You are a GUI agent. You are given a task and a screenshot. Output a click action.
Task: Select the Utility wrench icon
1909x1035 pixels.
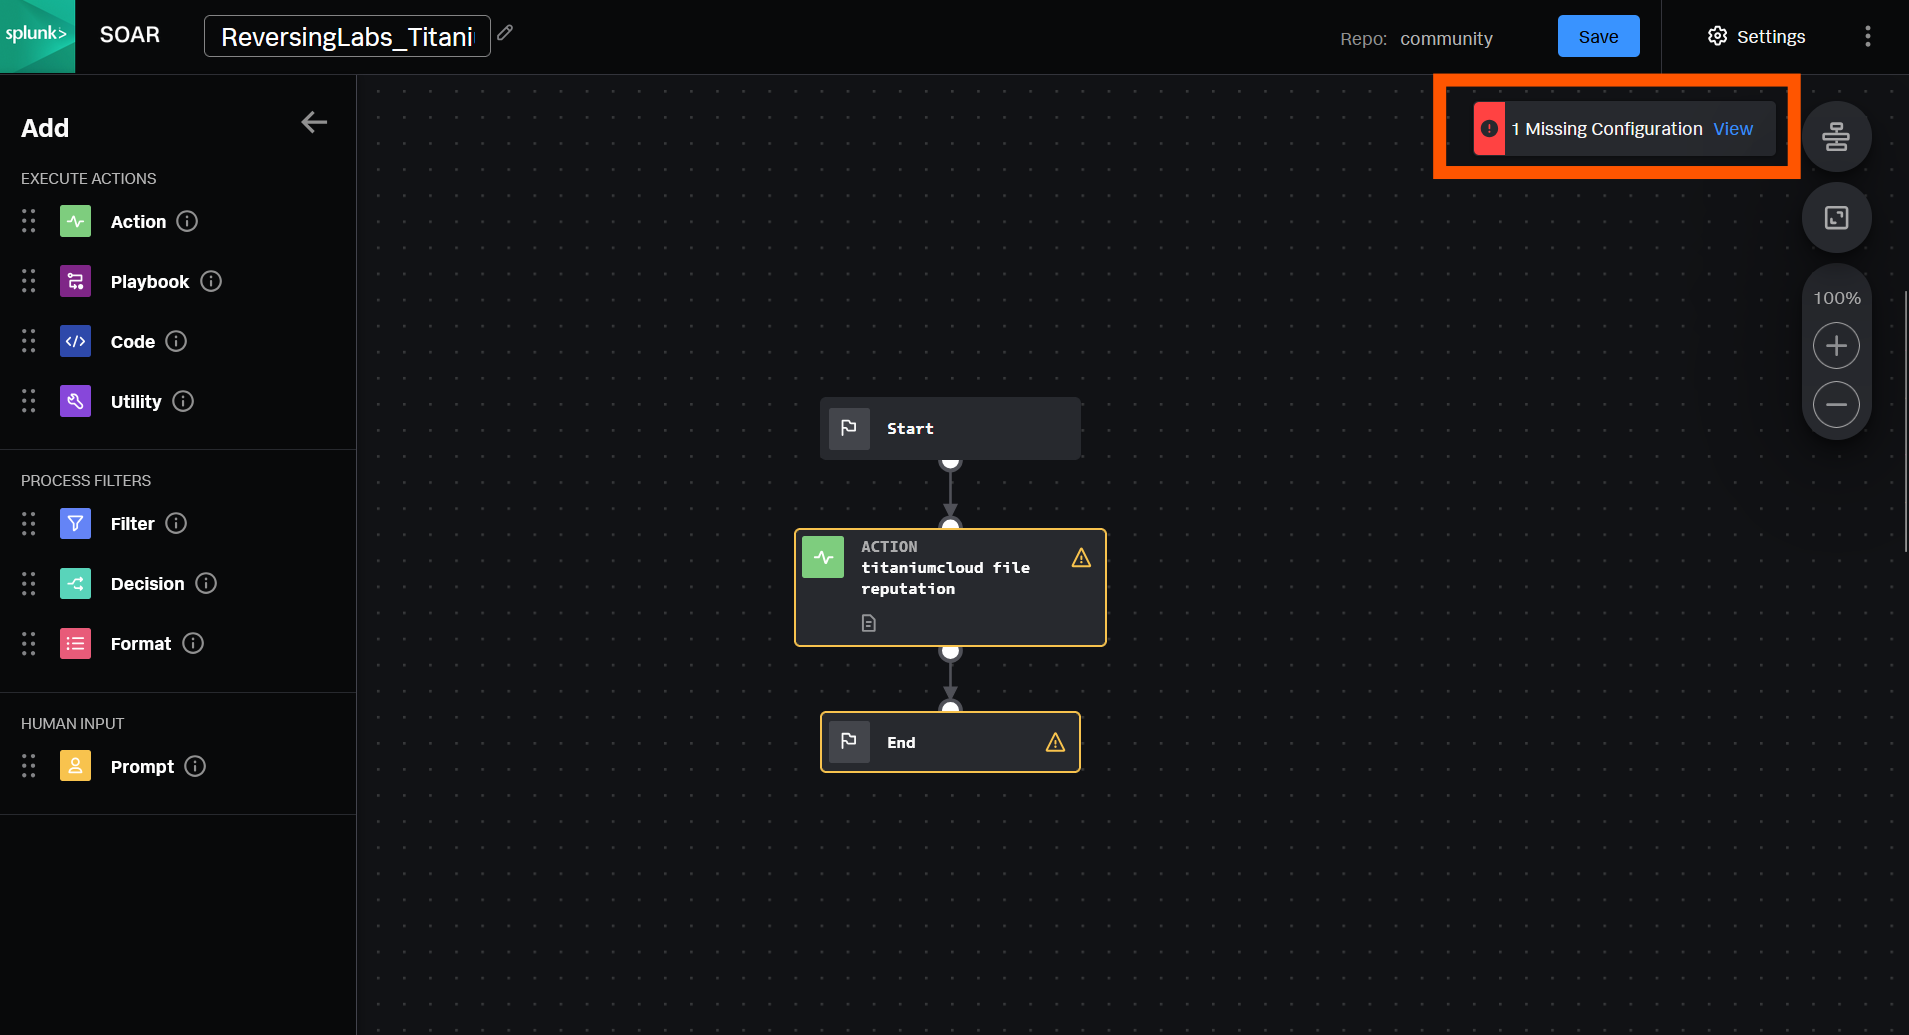[75, 401]
